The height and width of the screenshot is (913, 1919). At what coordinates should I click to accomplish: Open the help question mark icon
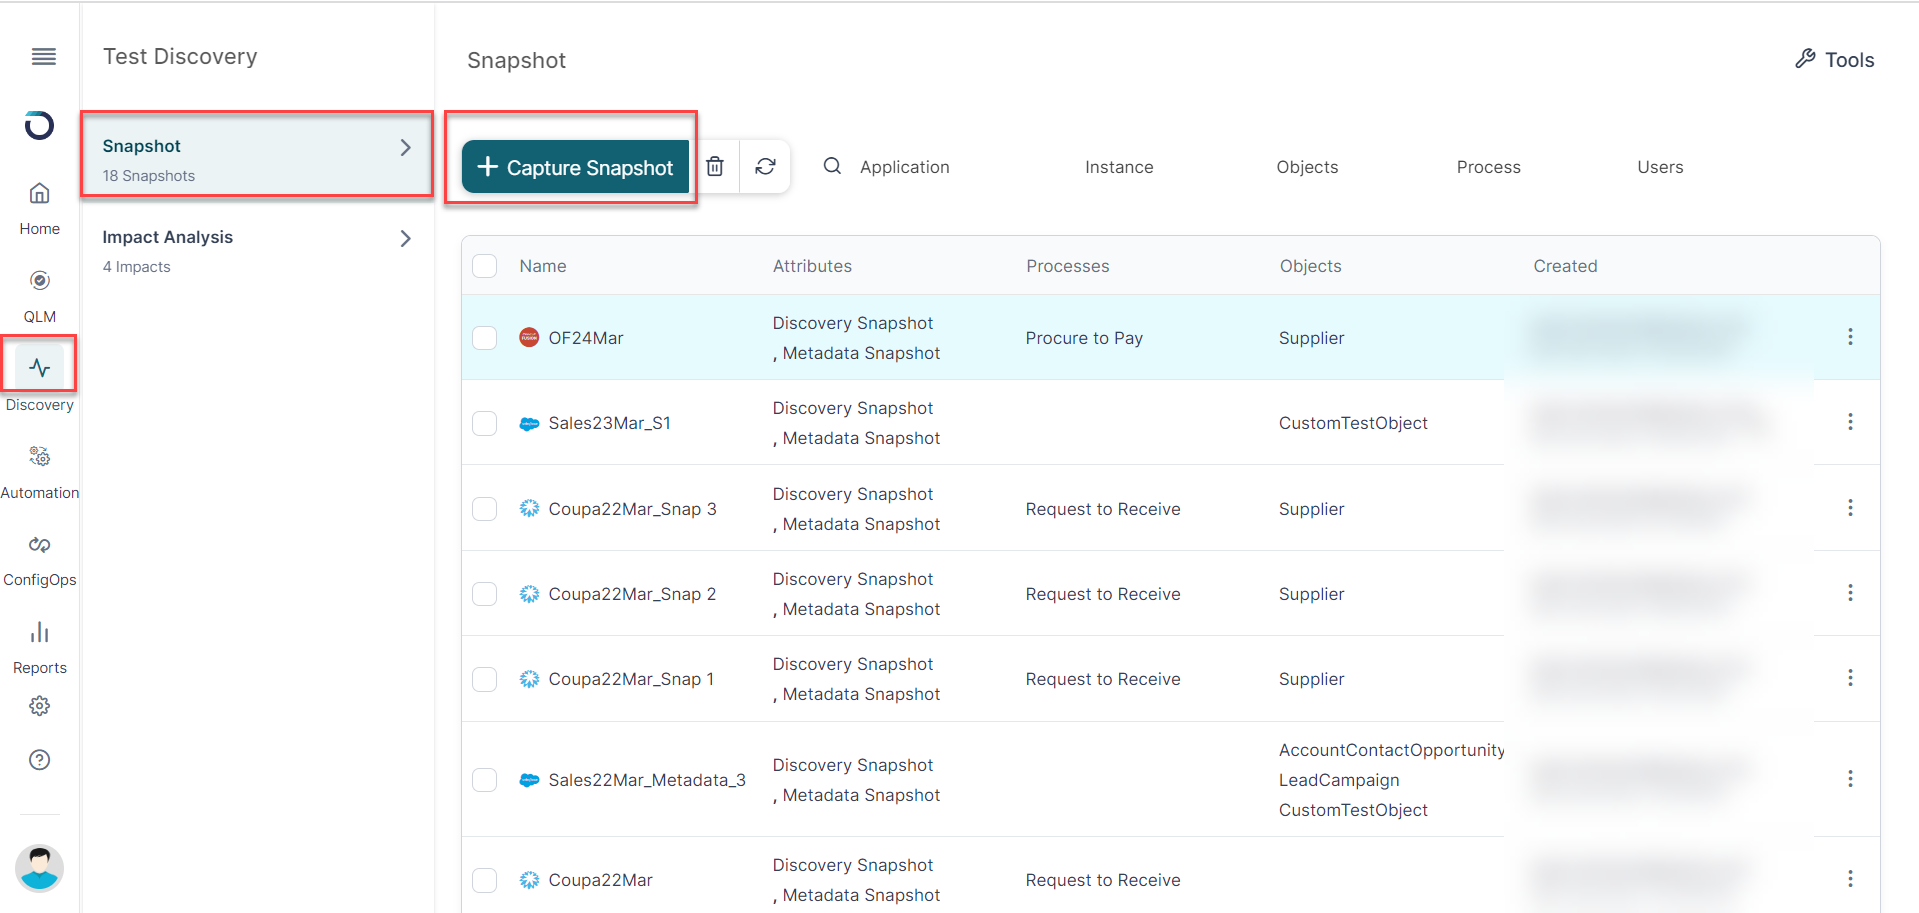39,760
